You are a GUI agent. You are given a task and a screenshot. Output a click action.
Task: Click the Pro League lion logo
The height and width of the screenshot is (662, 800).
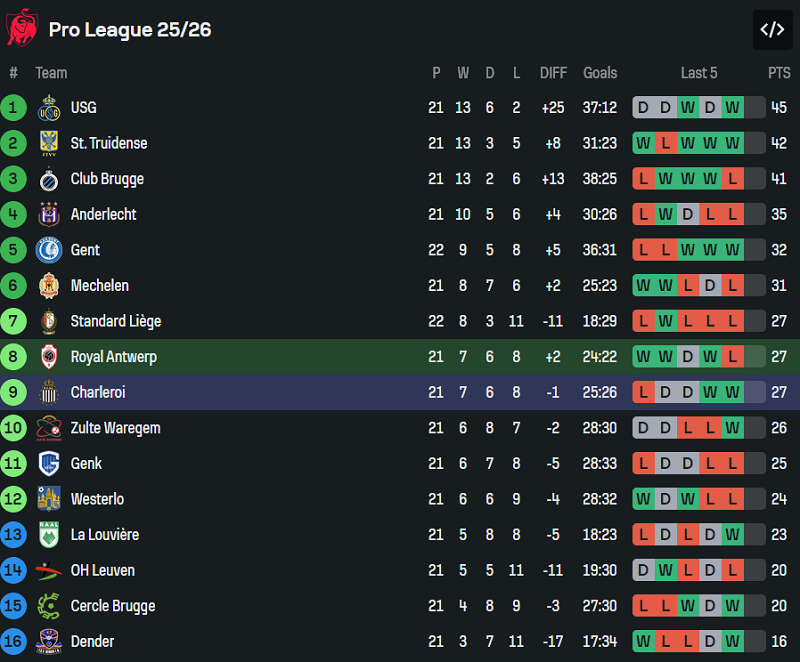pos(21,28)
